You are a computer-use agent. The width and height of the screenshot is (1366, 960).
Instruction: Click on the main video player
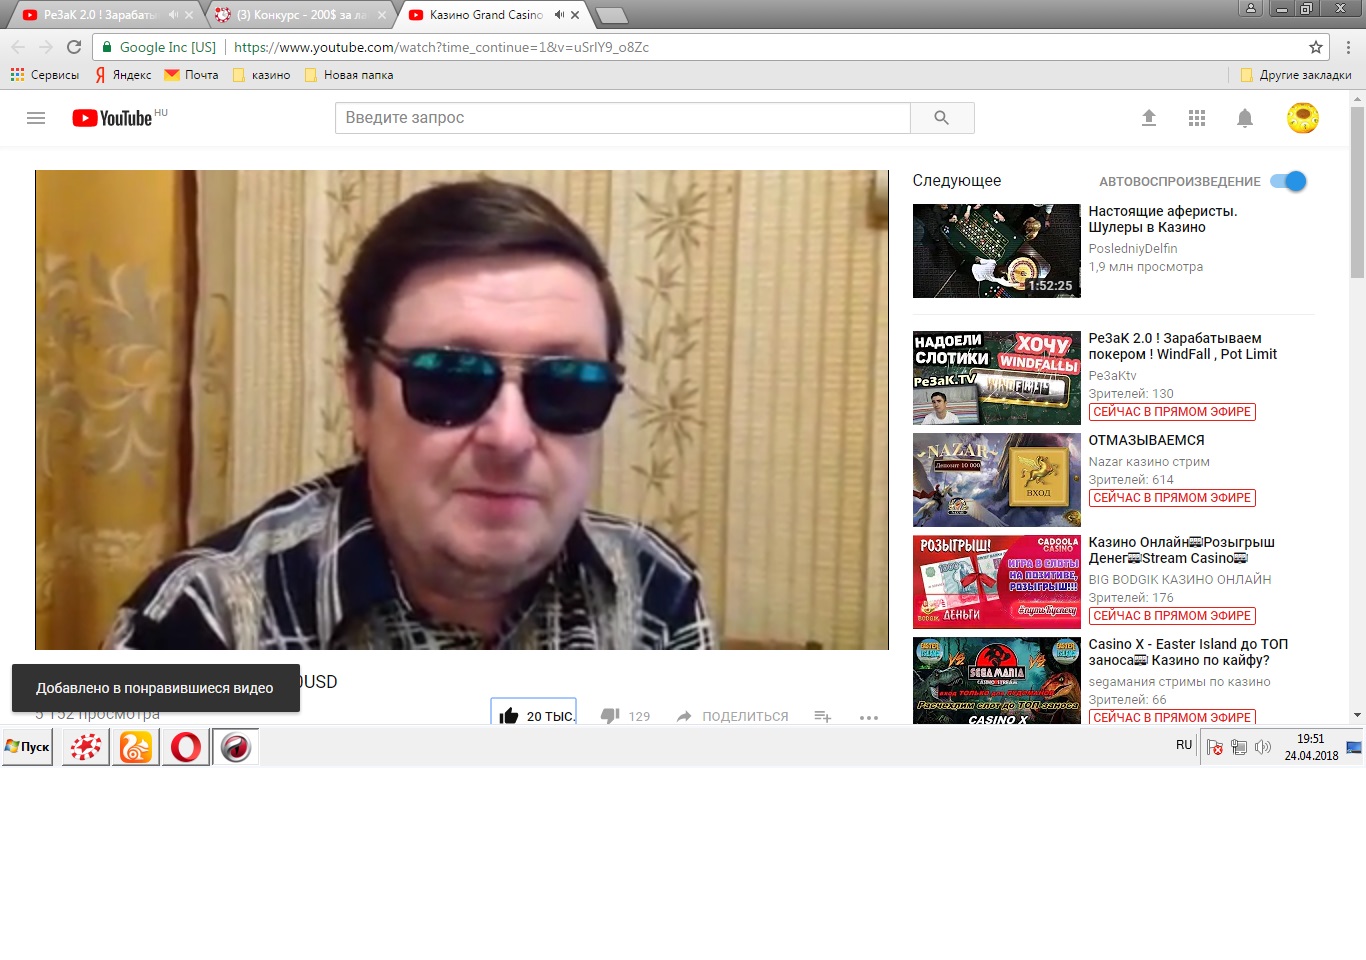click(462, 410)
